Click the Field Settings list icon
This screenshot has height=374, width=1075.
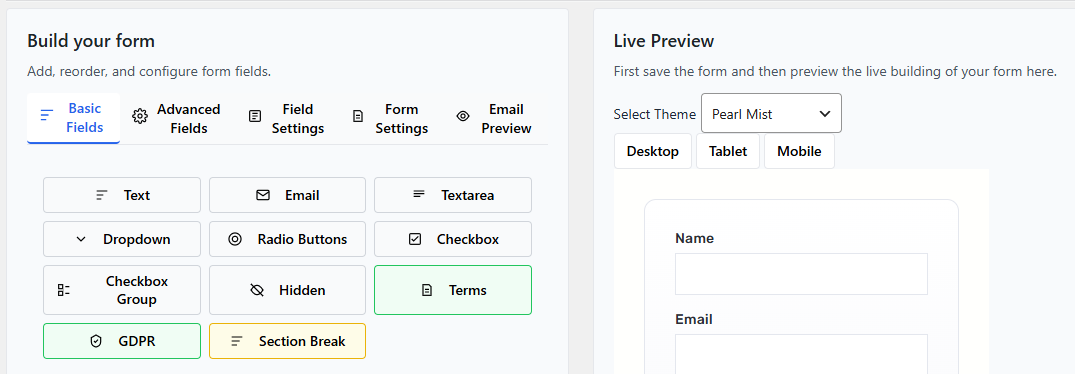(255, 116)
